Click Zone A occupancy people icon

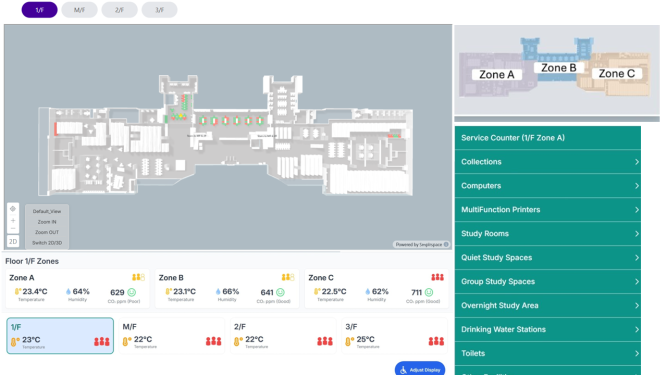tap(138, 277)
